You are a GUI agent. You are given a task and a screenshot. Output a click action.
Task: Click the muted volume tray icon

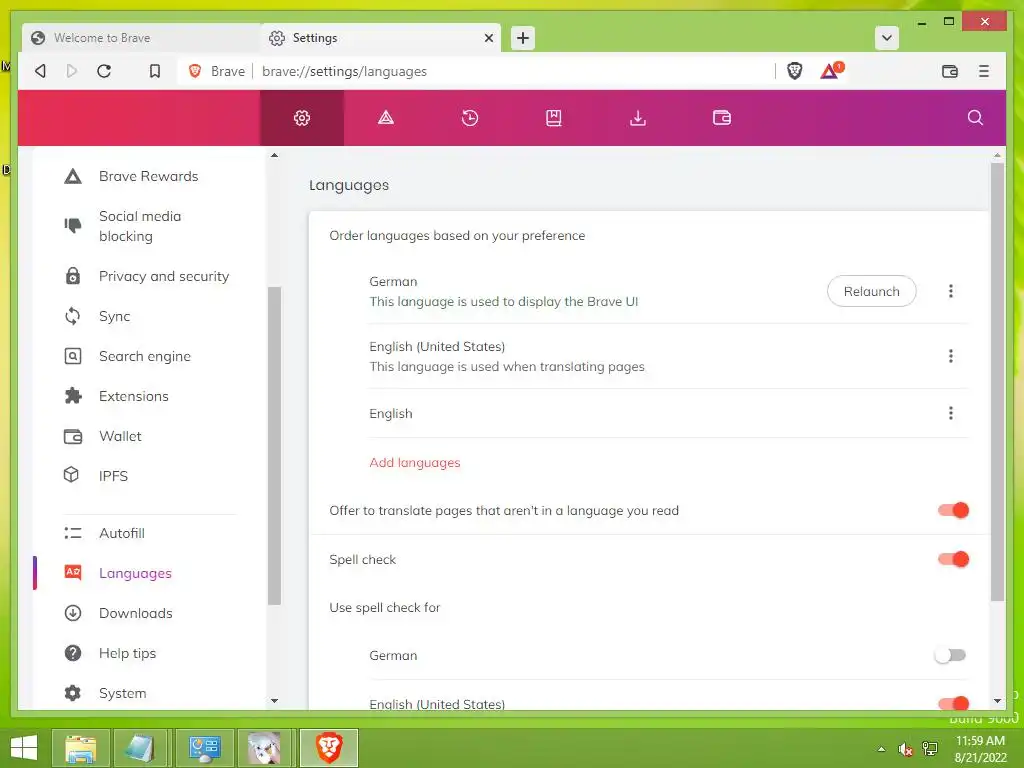click(x=905, y=749)
